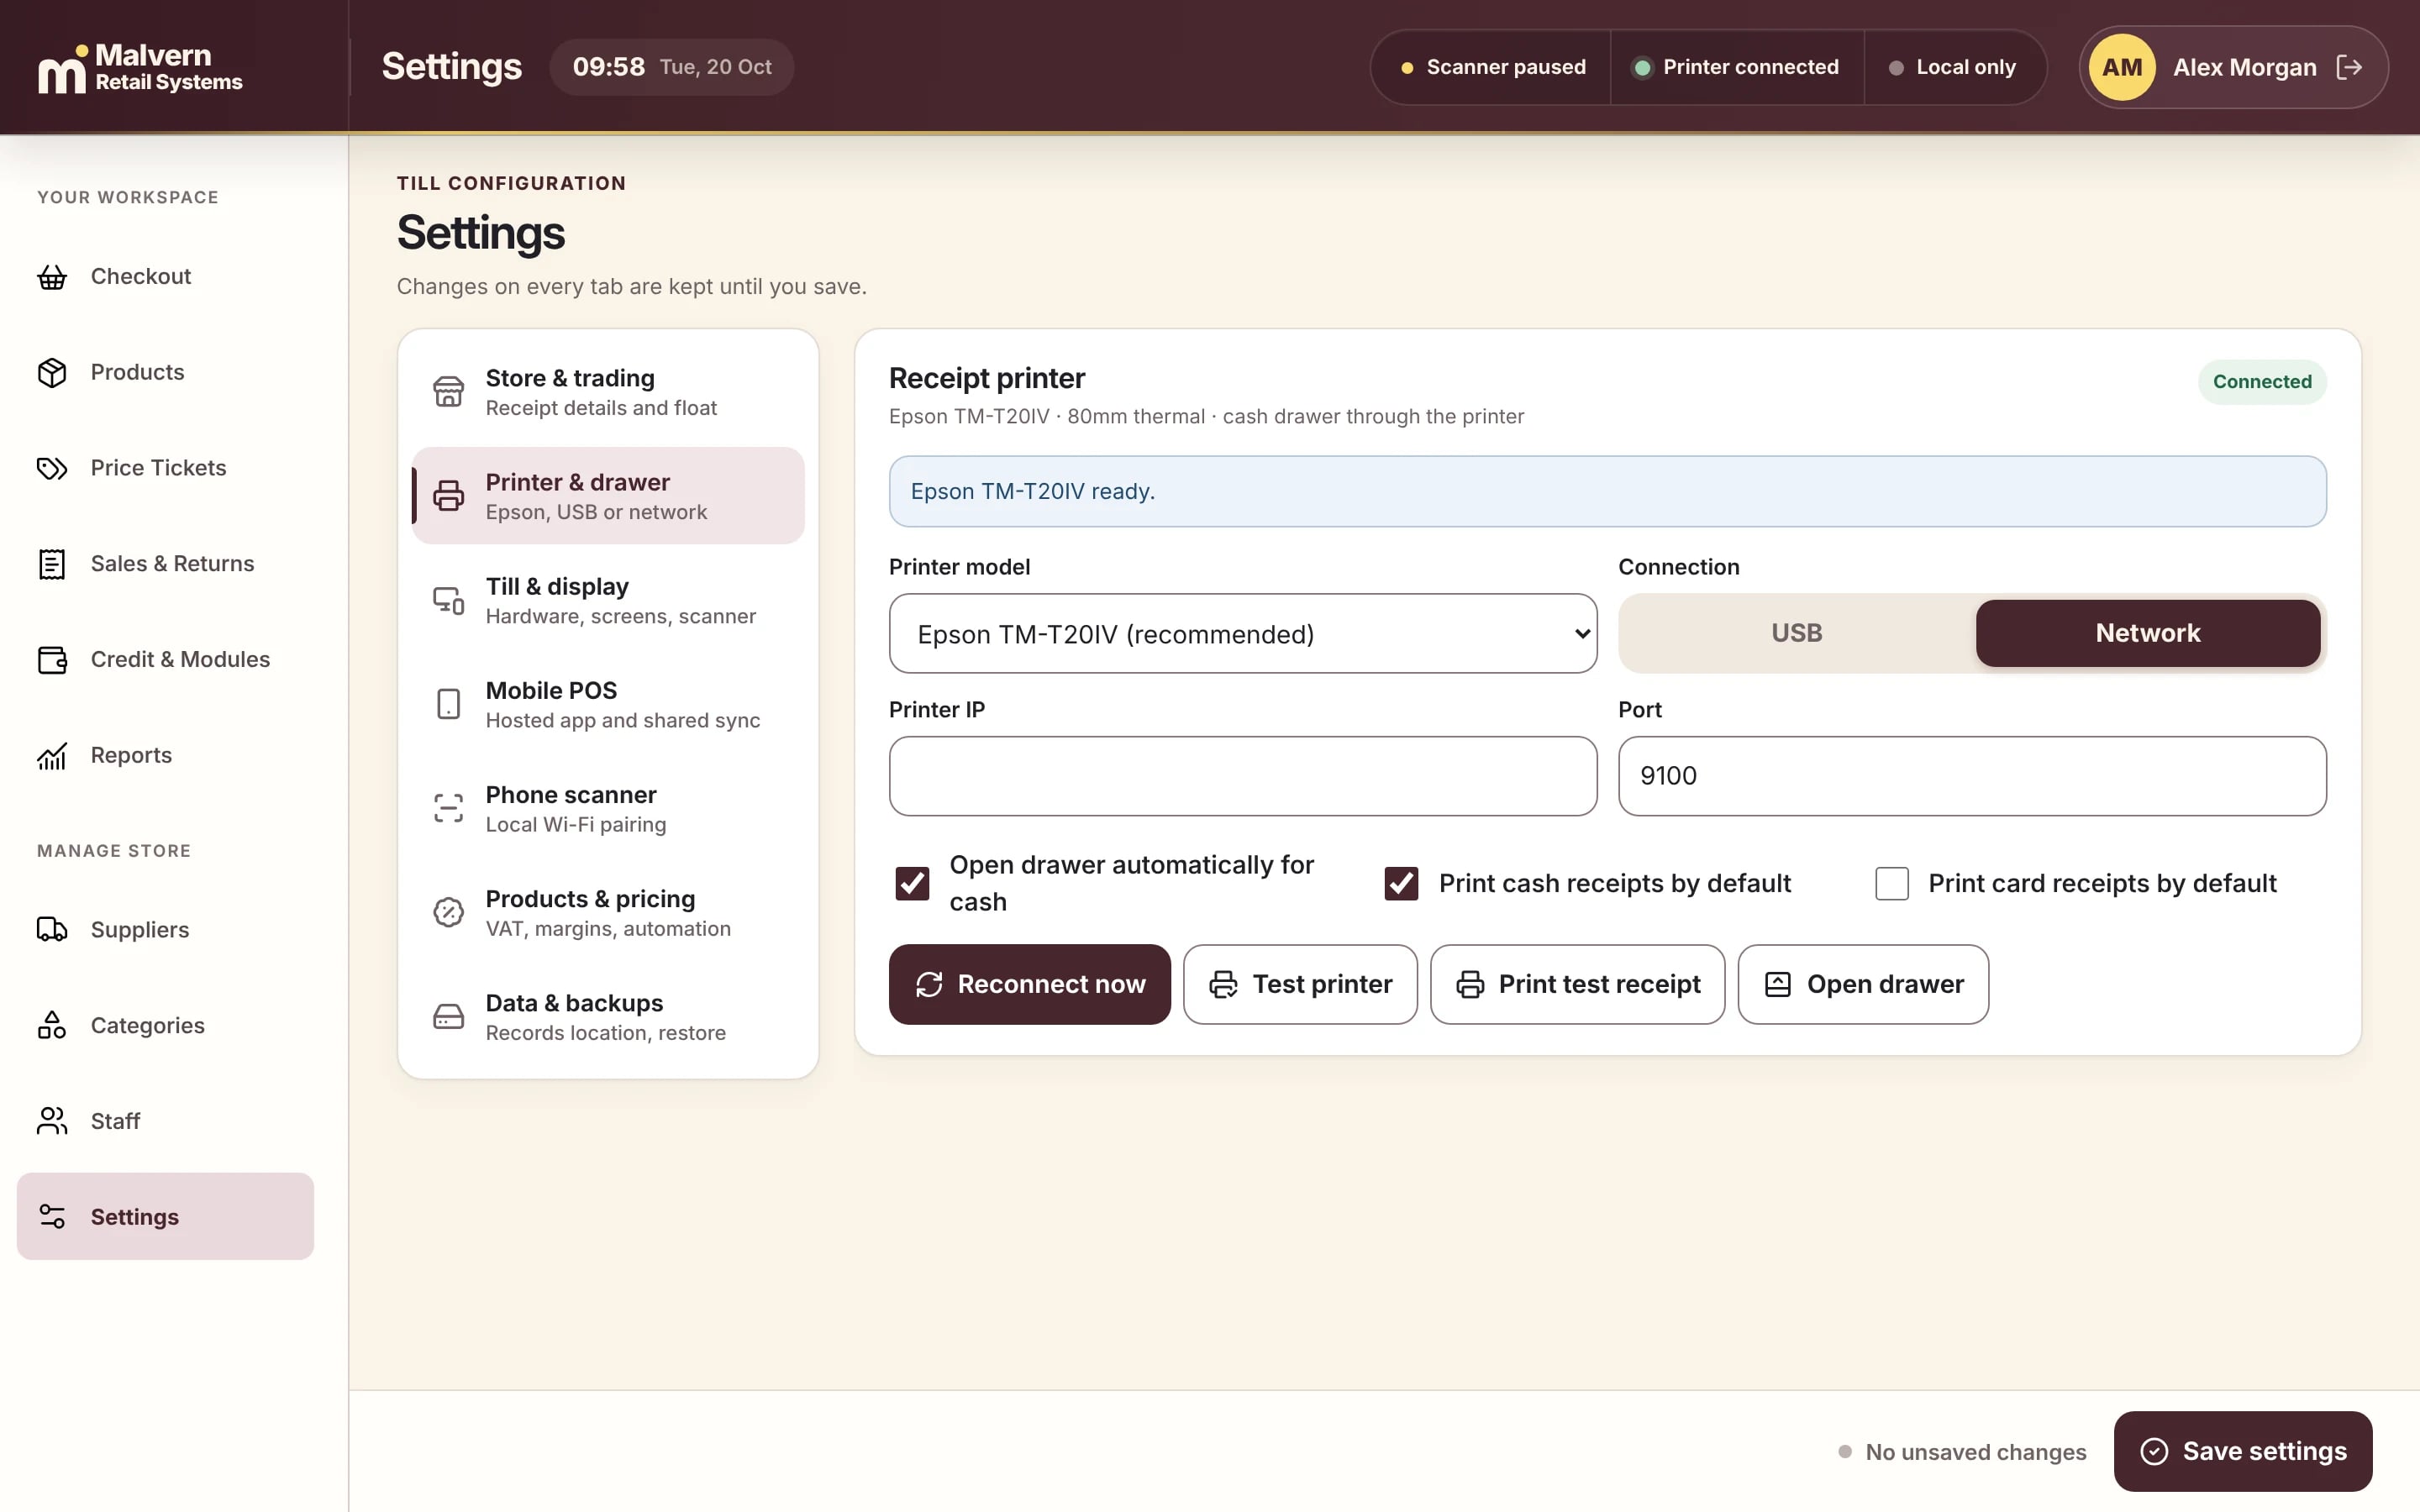The image size is (2420, 1512).
Task: Click the AM user avatar
Action: [2122, 67]
